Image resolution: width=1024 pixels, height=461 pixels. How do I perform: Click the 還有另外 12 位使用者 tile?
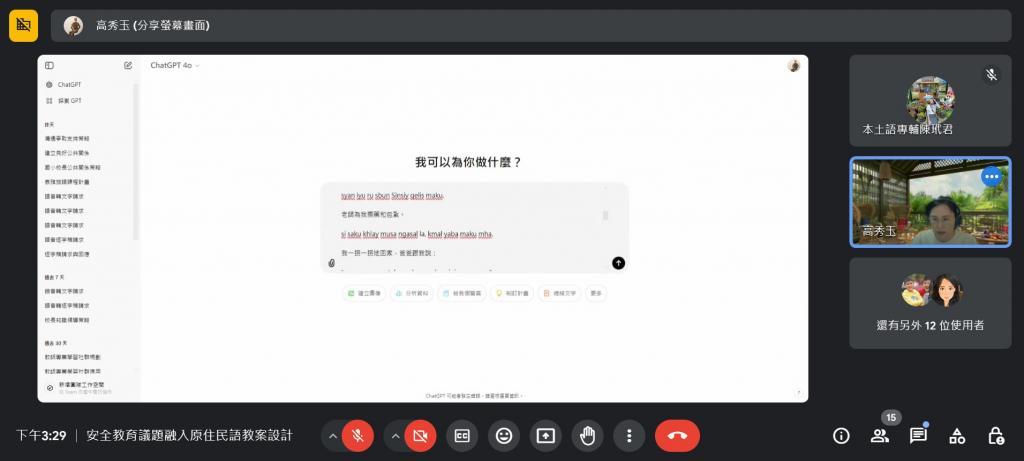930,303
